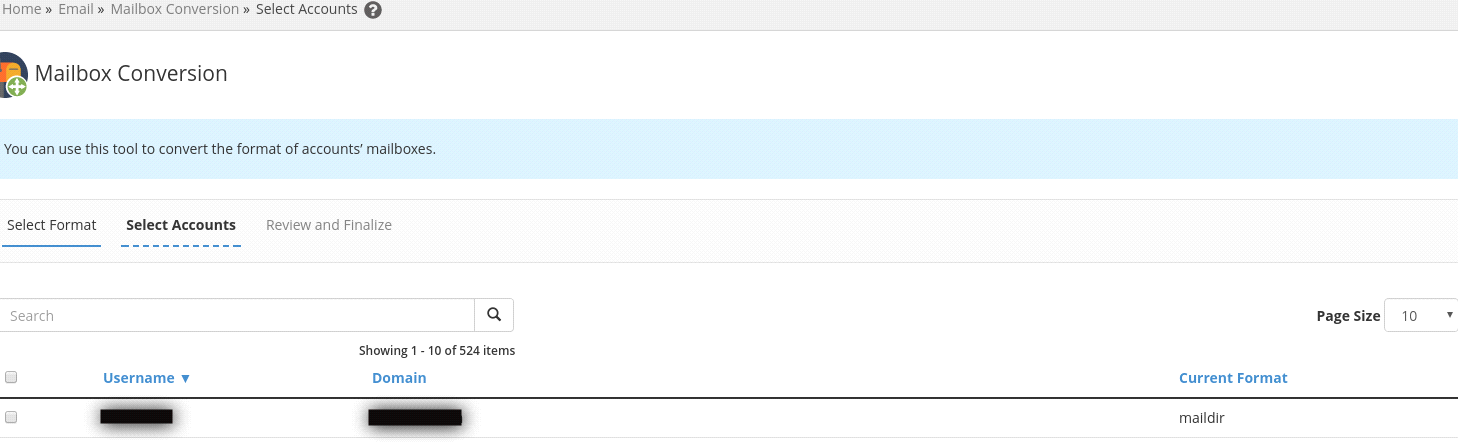The height and width of the screenshot is (442, 1458).
Task: Click the maildir format cell
Action: 1202,418
